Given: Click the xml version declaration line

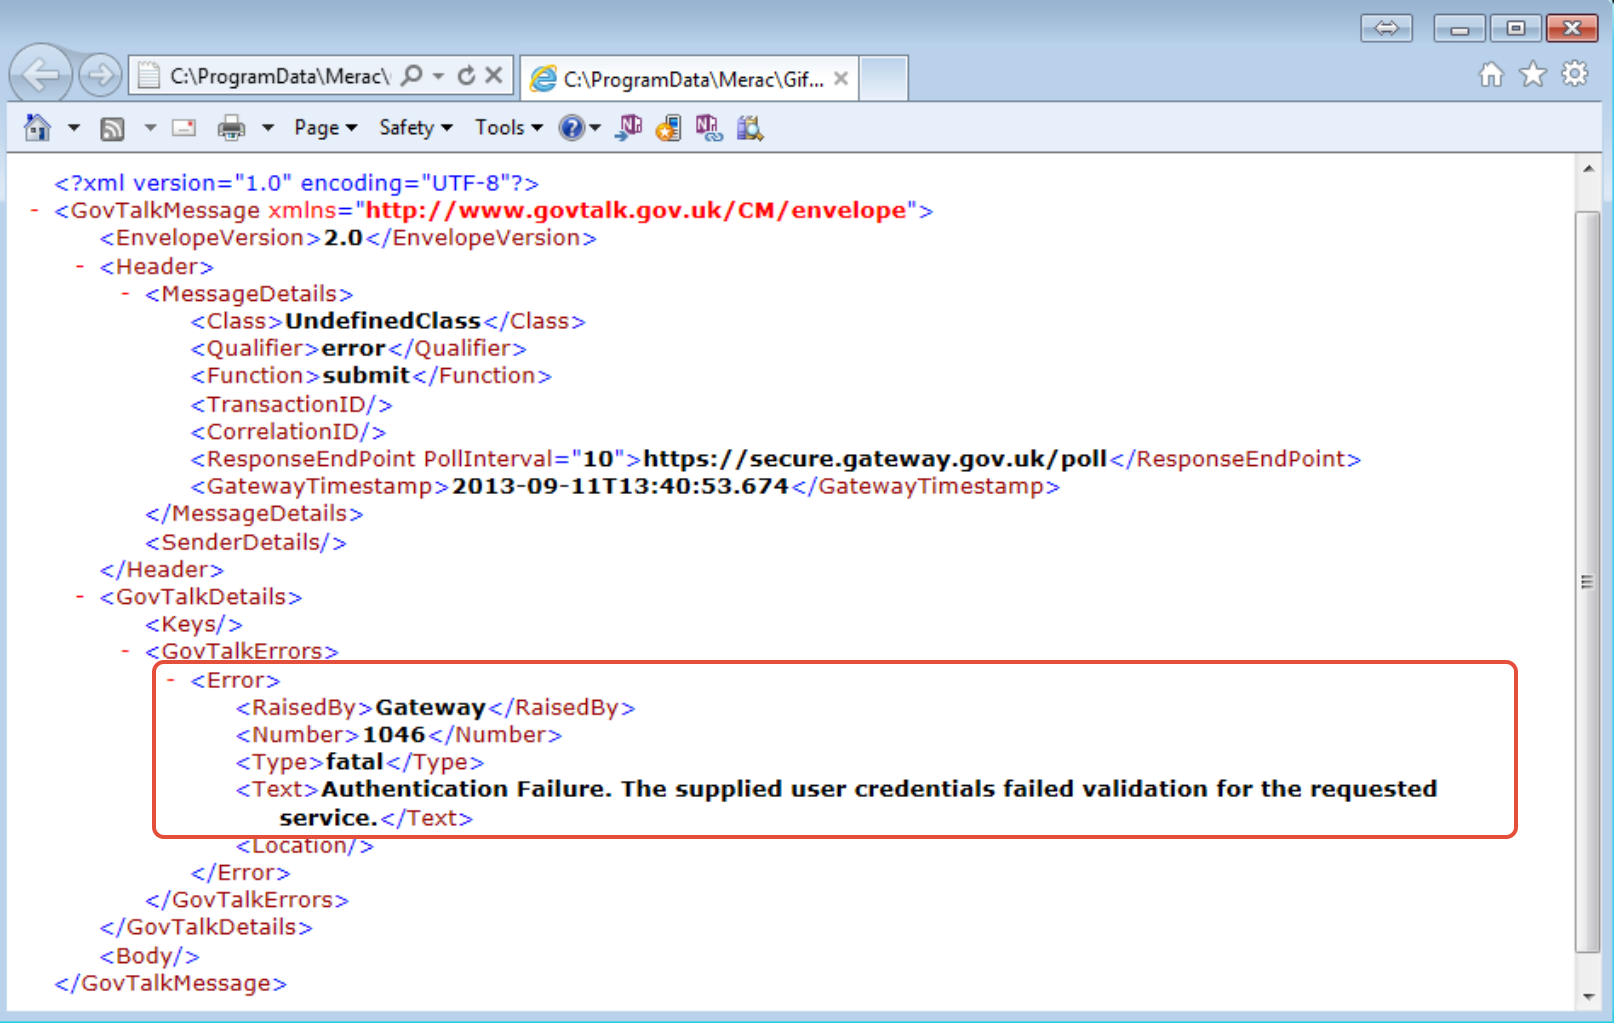Looking at the screenshot, I should point(297,183).
